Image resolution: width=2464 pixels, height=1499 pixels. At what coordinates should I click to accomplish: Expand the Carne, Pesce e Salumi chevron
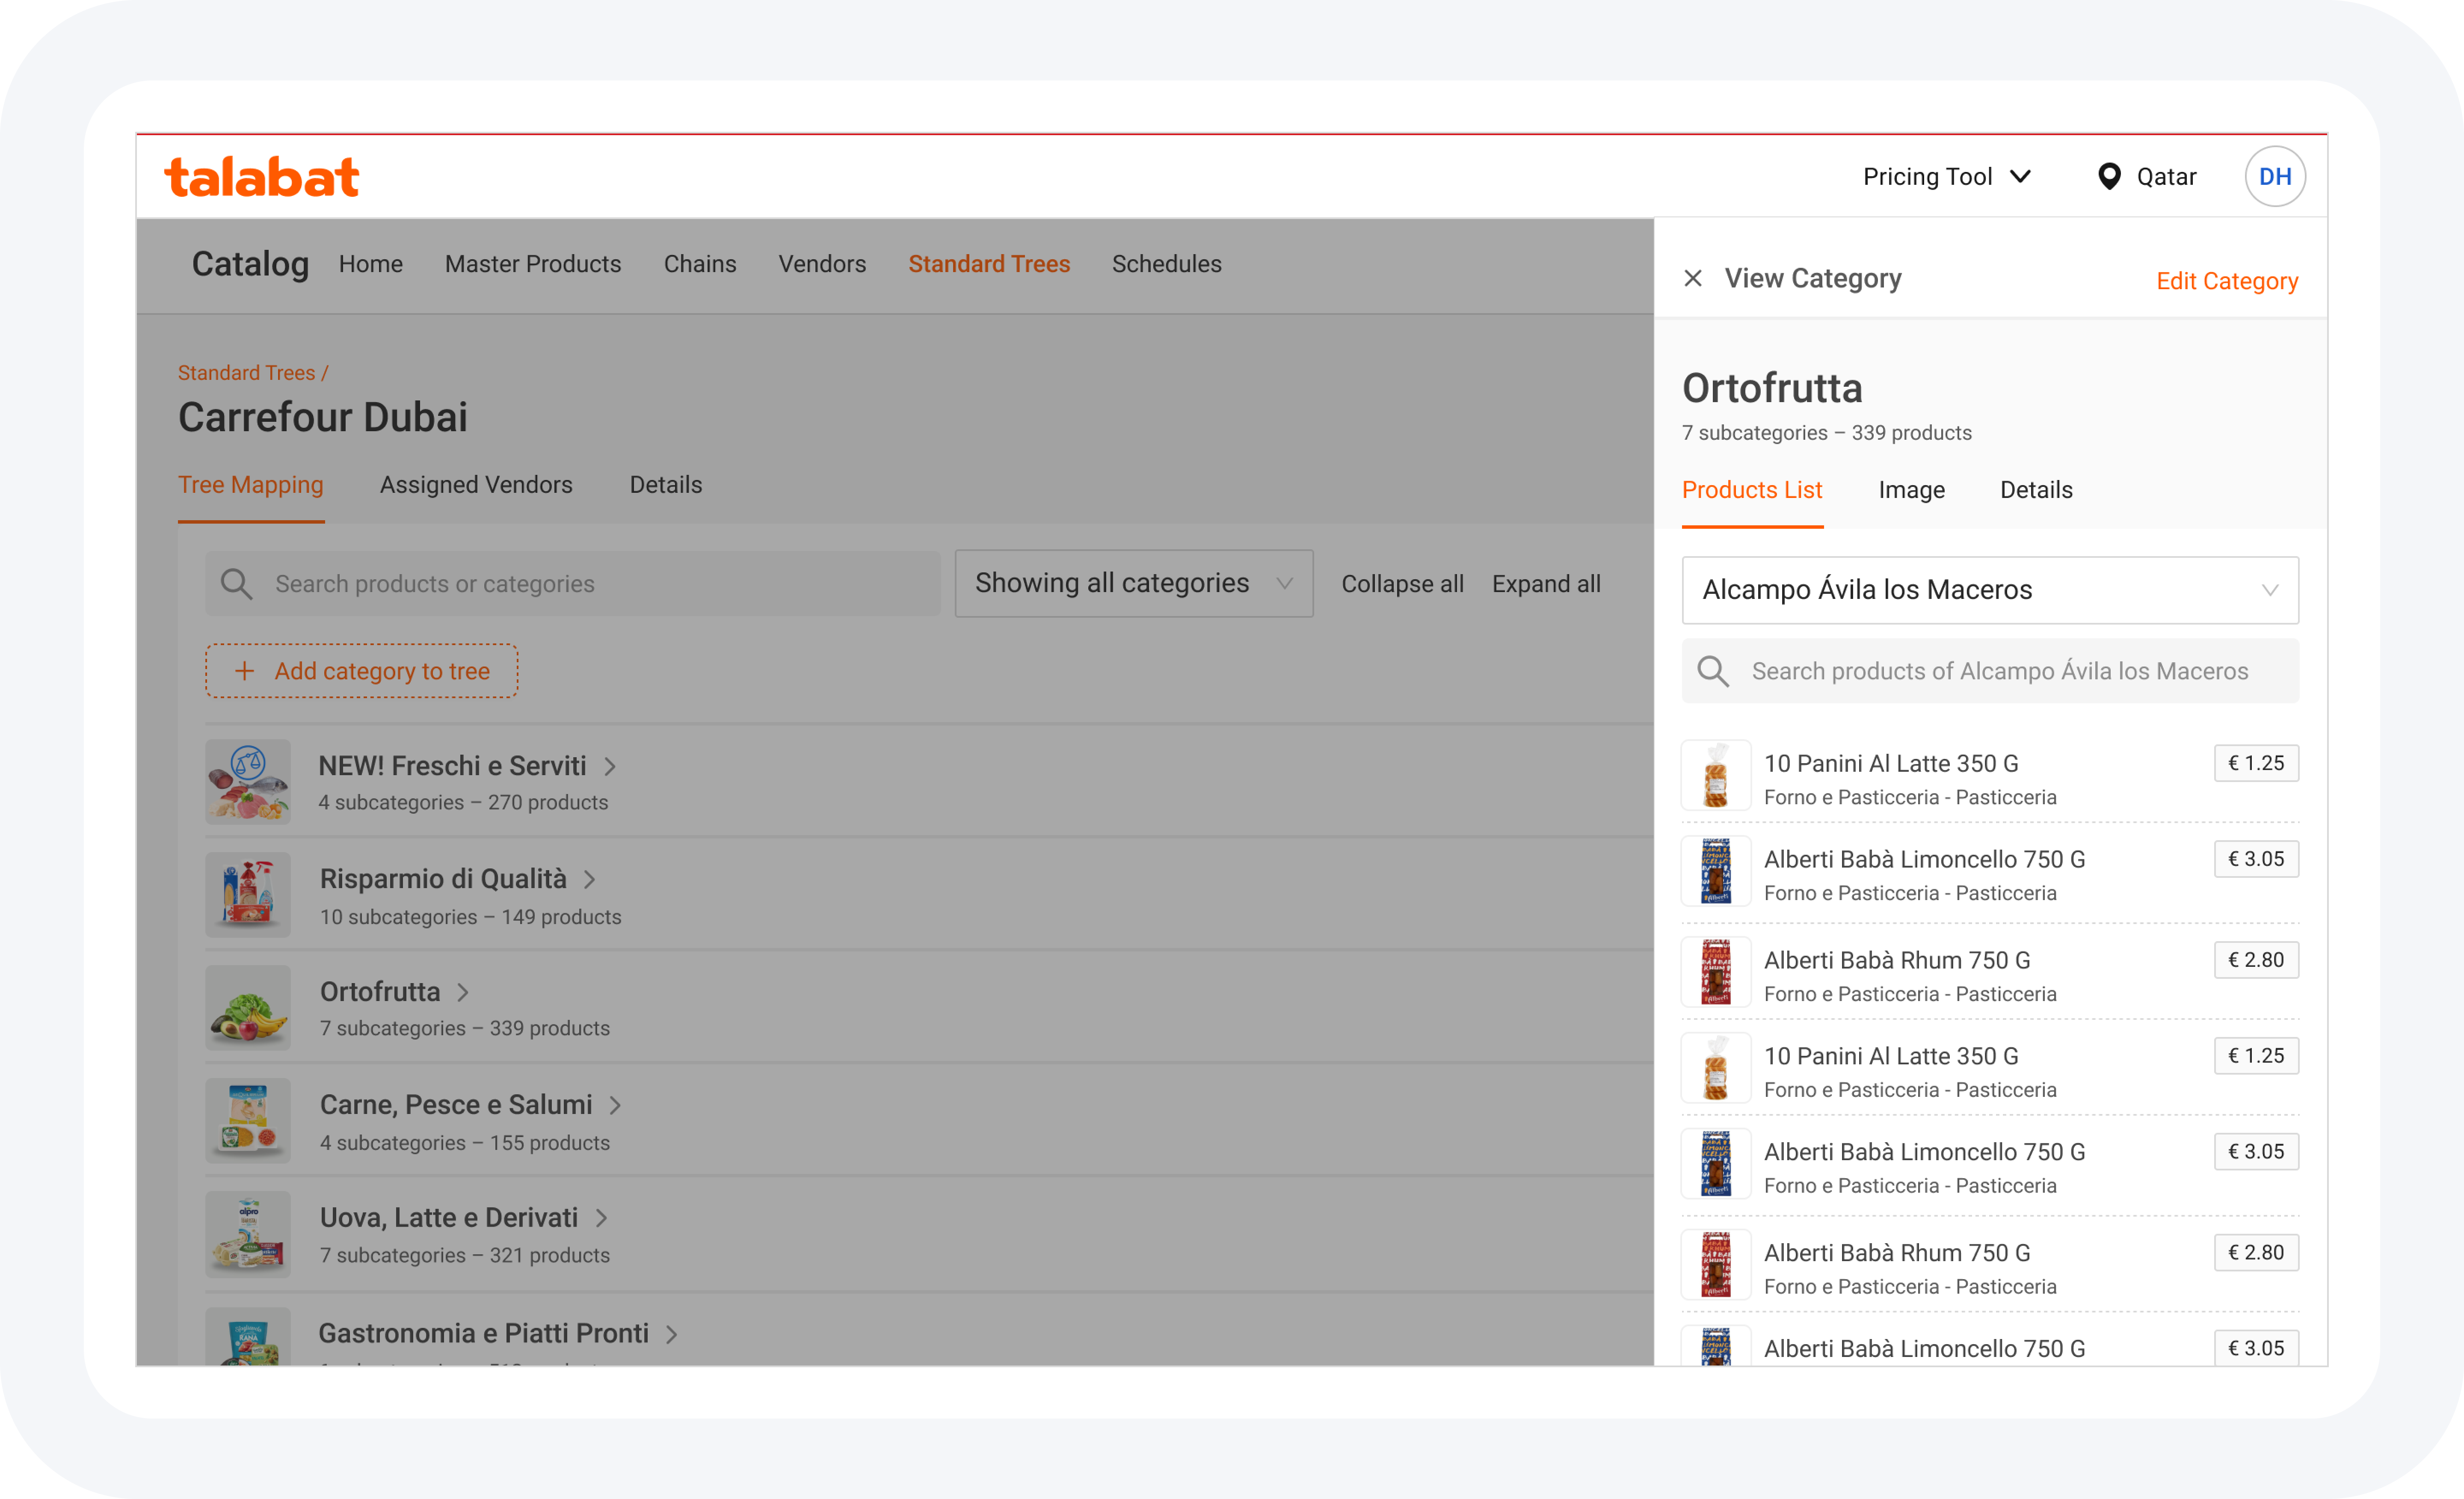pos(616,1105)
